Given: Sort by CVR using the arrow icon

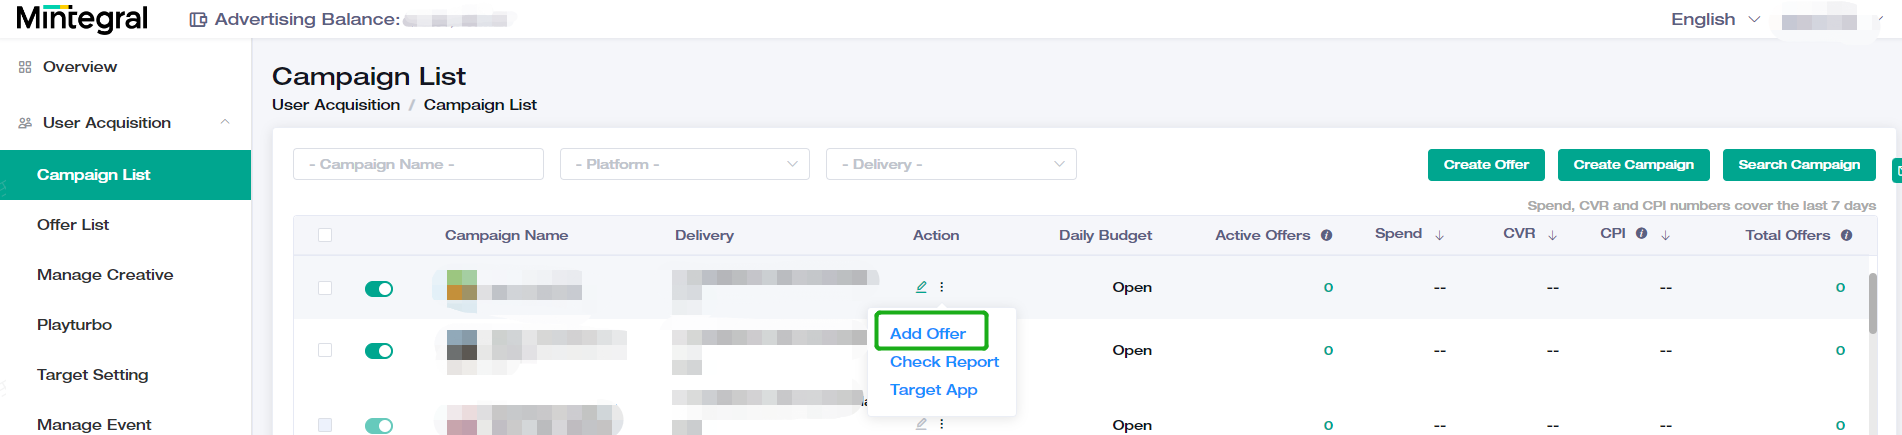Looking at the screenshot, I should pyautogui.click(x=1553, y=235).
